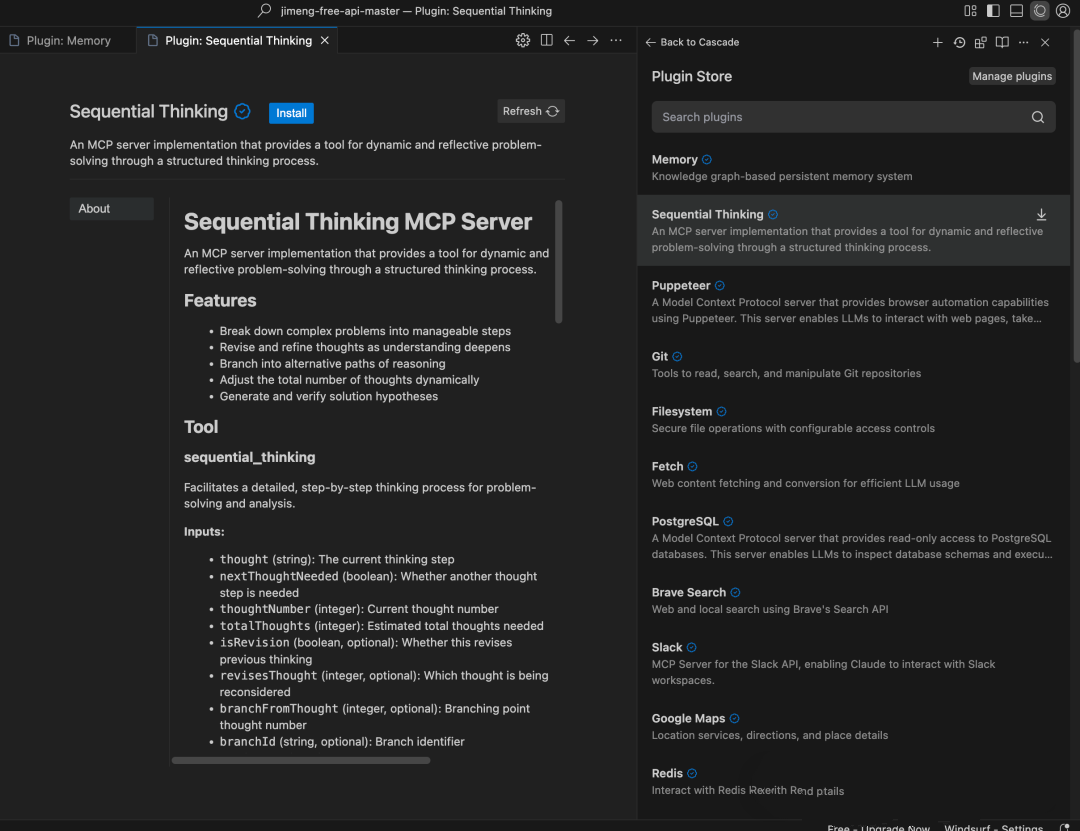The image size is (1080, 831).
Task: Split the editor with the split icon
Action: click(546, 41)
